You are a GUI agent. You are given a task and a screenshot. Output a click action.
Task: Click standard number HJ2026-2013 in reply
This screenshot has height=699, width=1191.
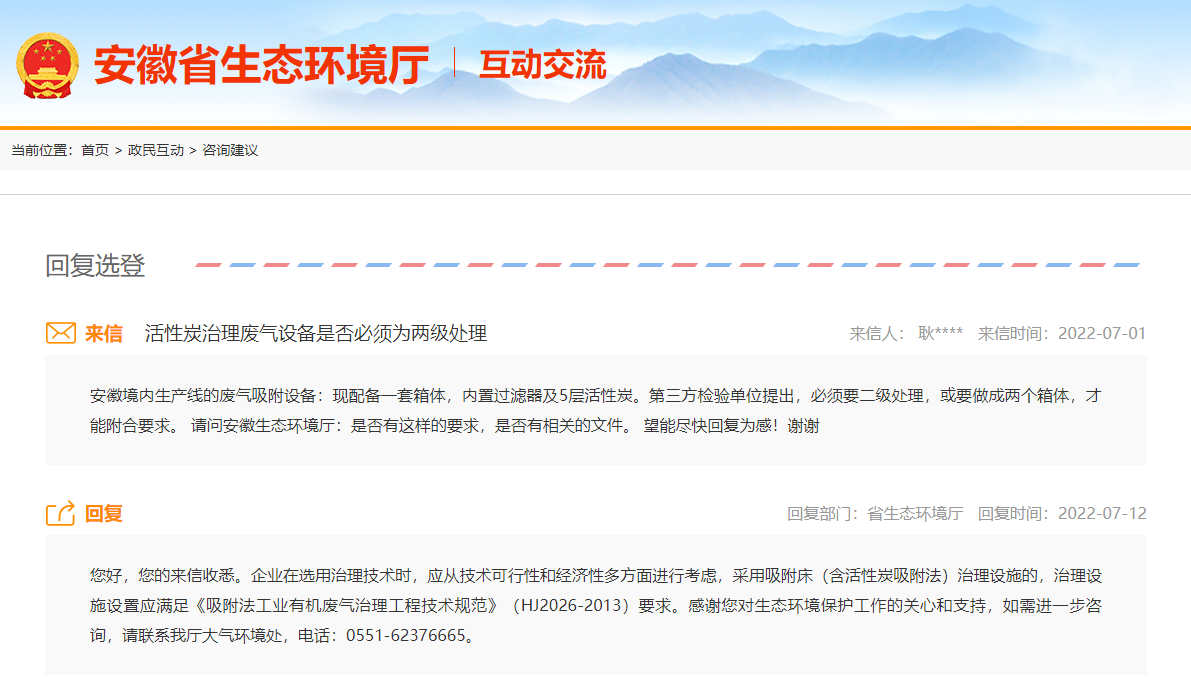(x=572, y=606)
